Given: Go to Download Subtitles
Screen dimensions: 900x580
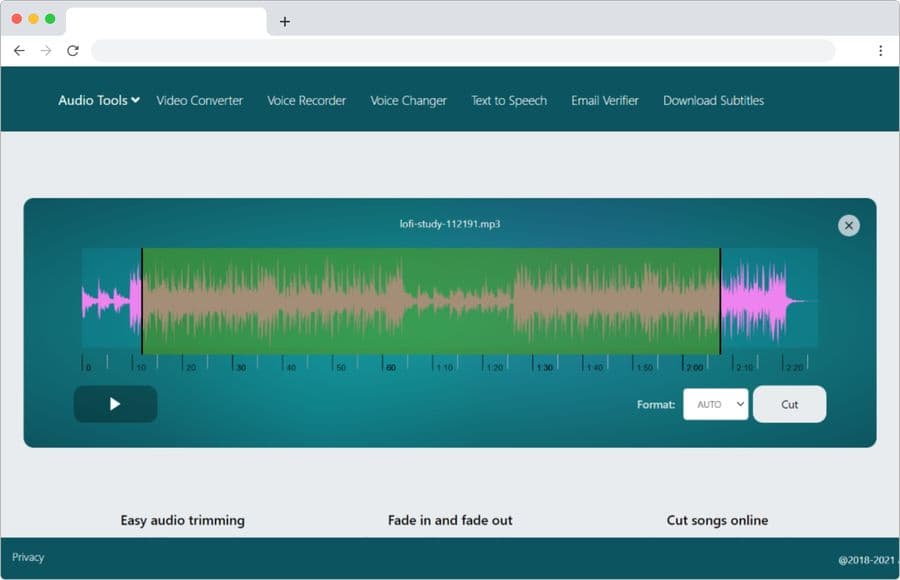Looking at the screenshot, I should (x=713, y=100).
